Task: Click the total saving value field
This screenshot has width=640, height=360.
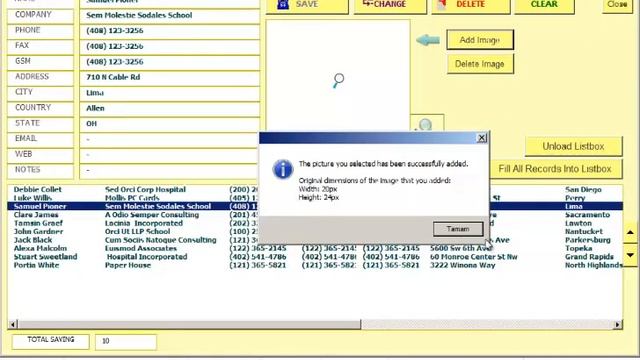Action: [126, 342]
